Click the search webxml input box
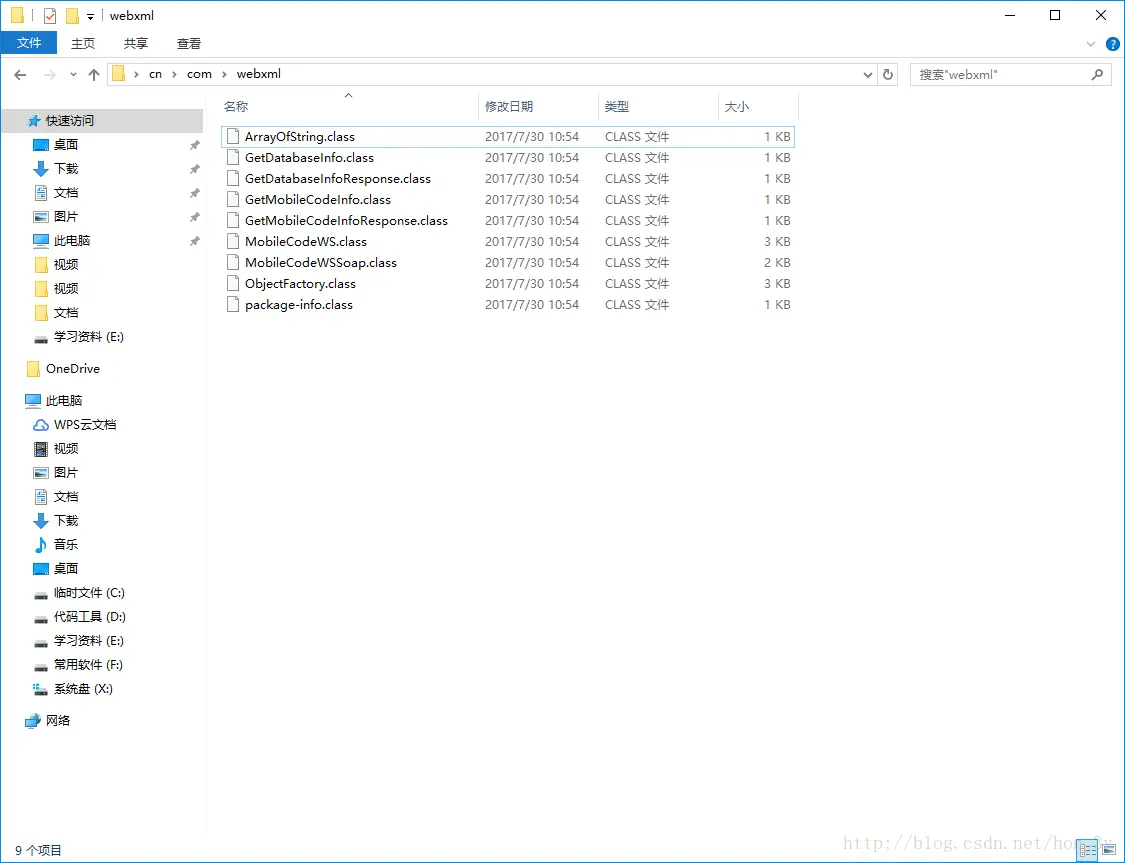 [1002, 75]
